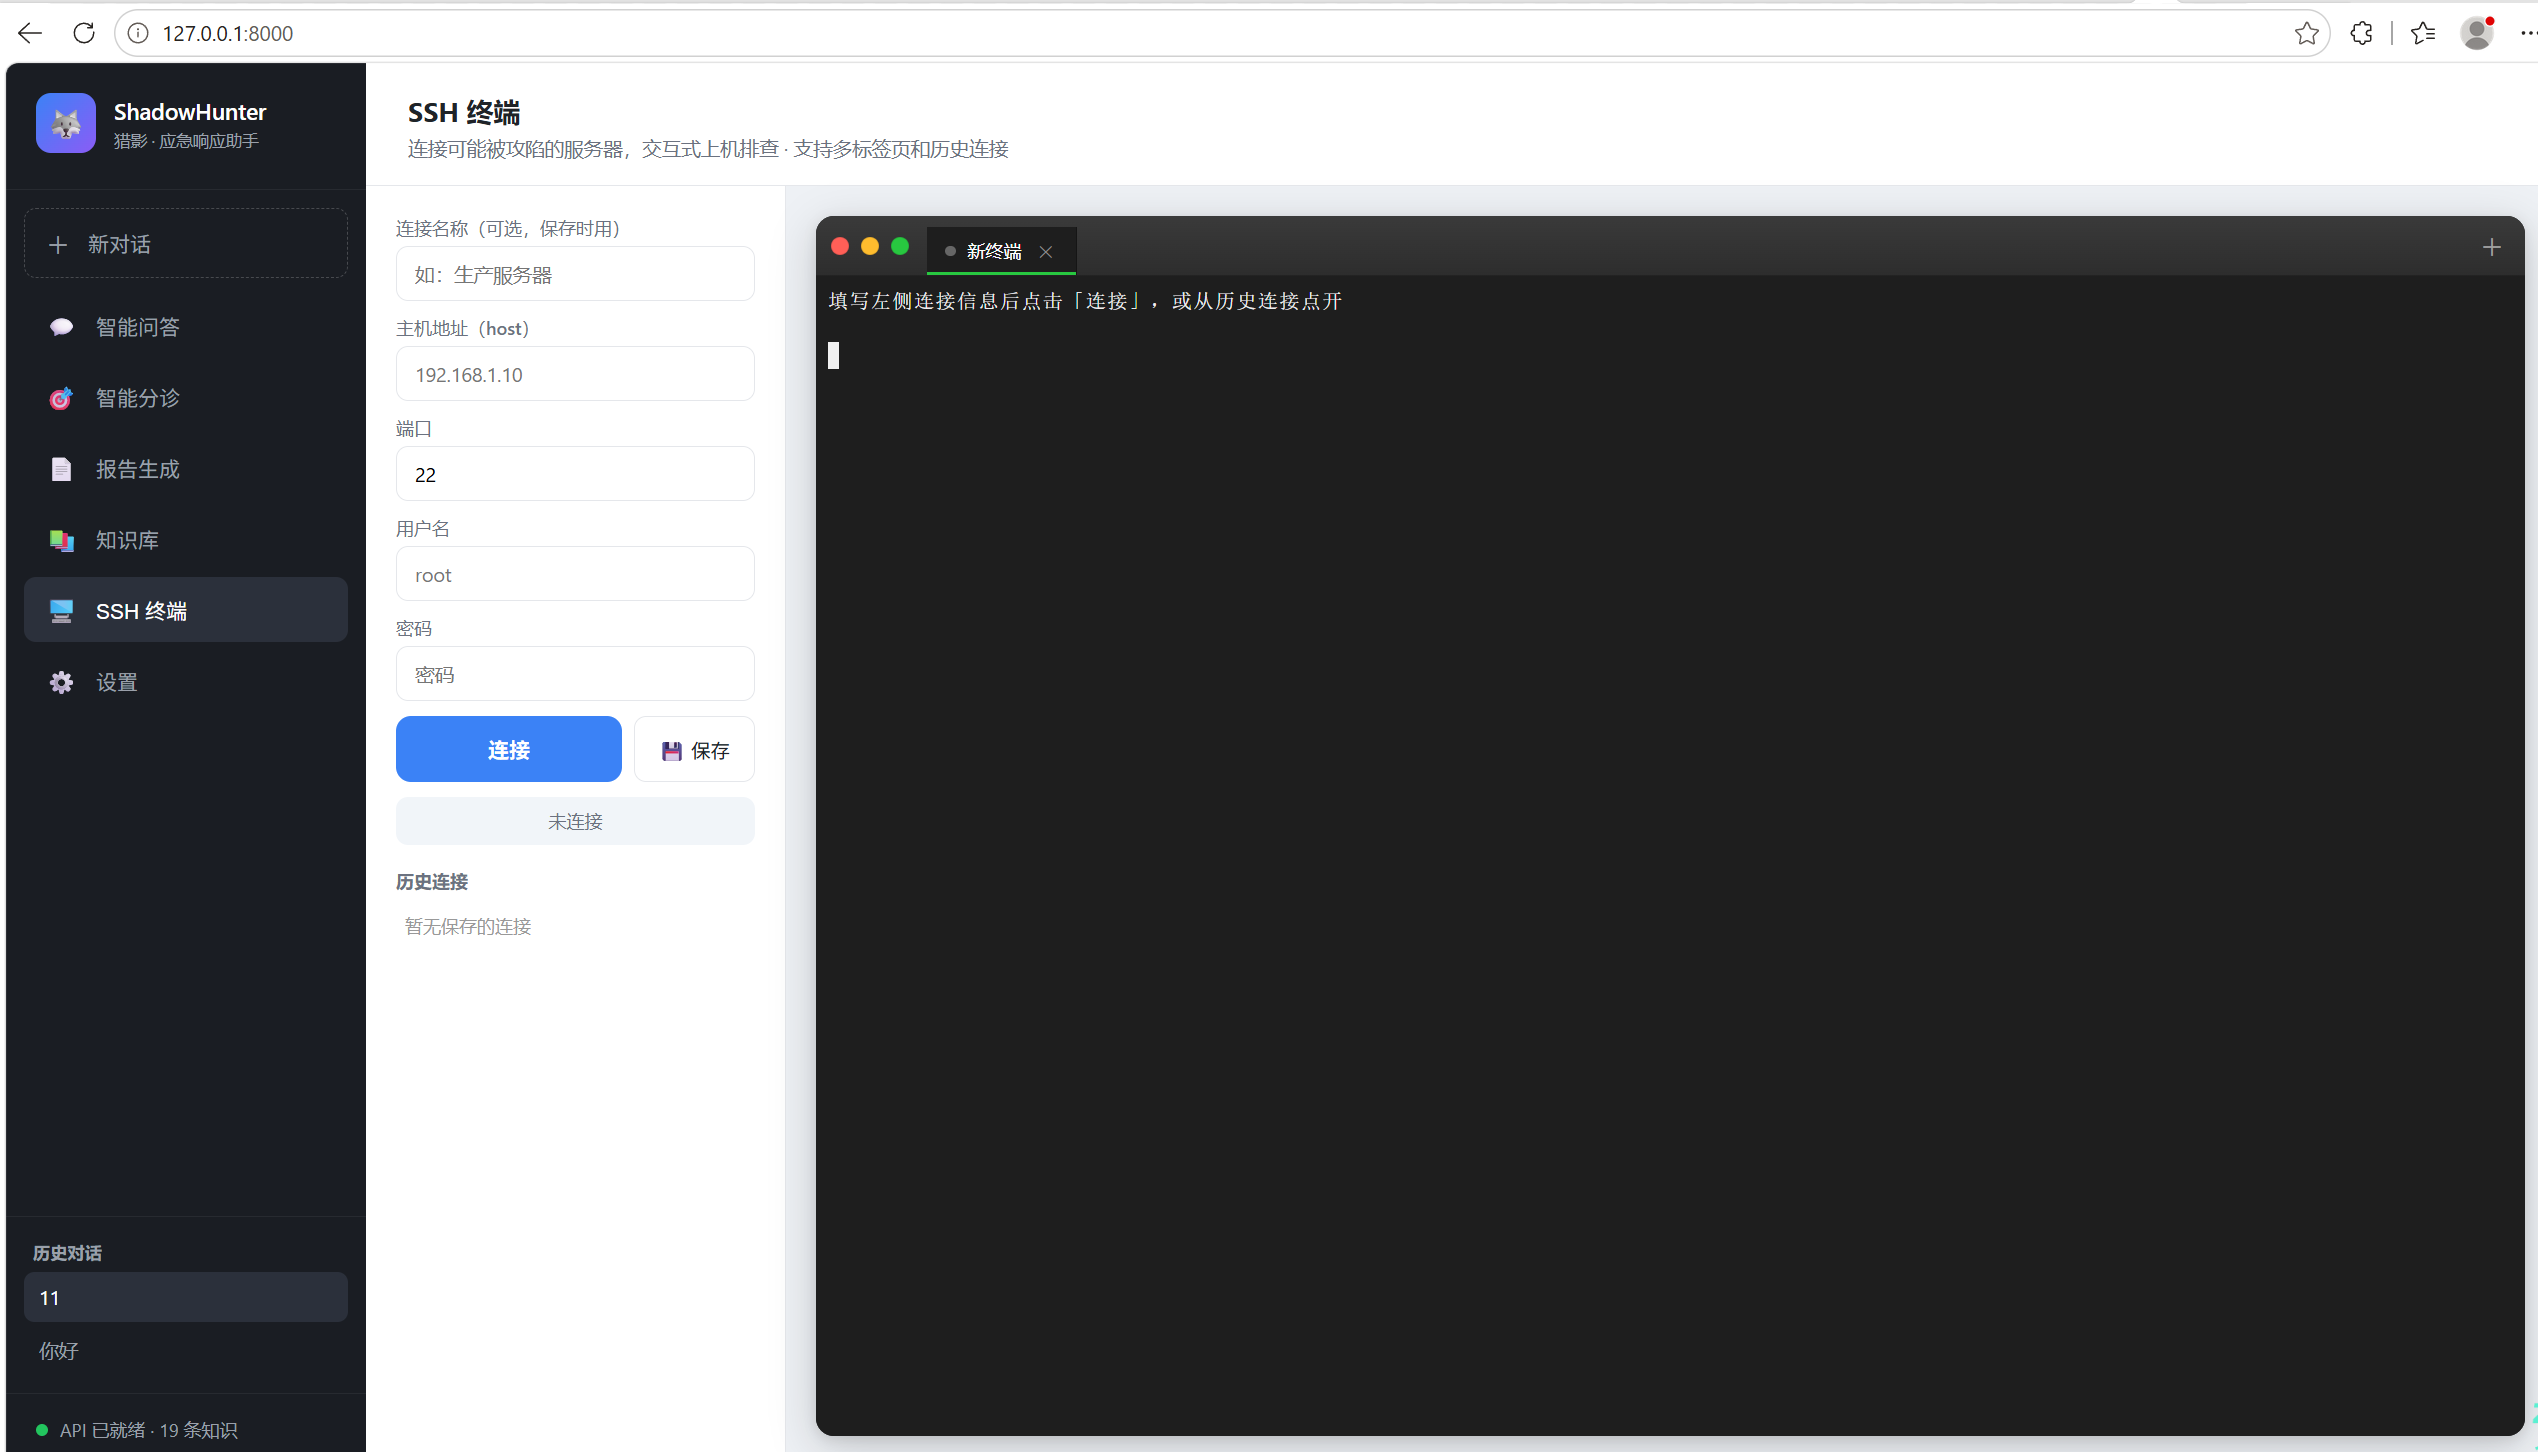This screenshot has width=2538, height=1452.
Task: Save the connection with 保存 button
Action: tap(695, 749)
